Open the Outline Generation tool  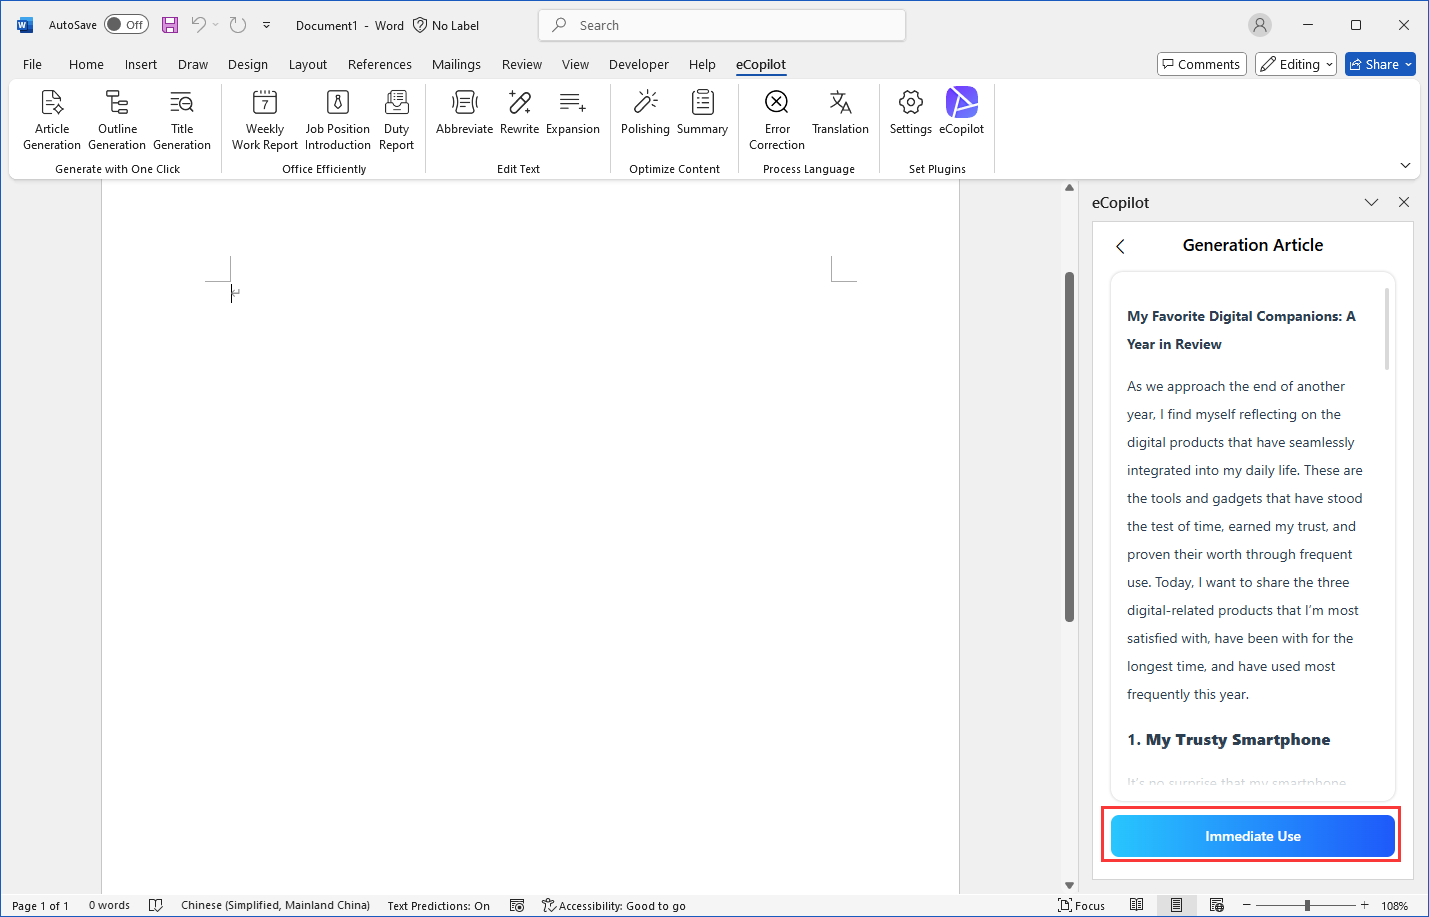click(x=116, y=118)
